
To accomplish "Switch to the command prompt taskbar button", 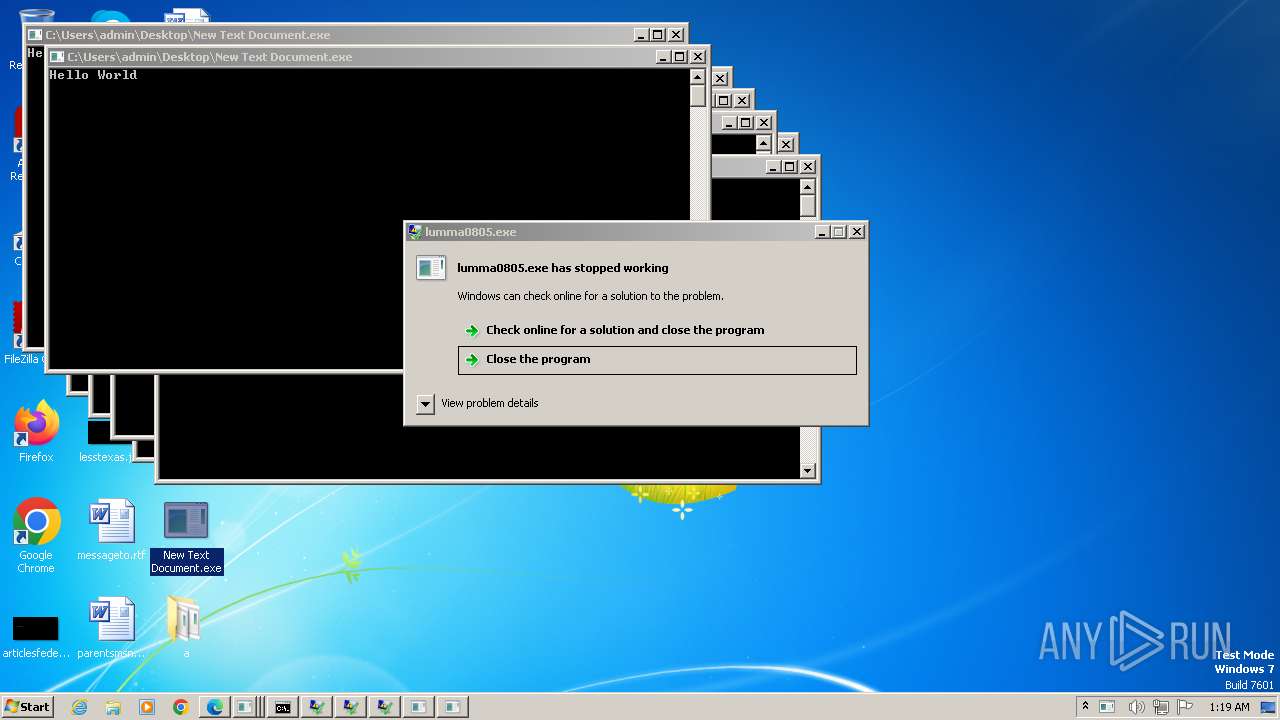I will 283,707.
